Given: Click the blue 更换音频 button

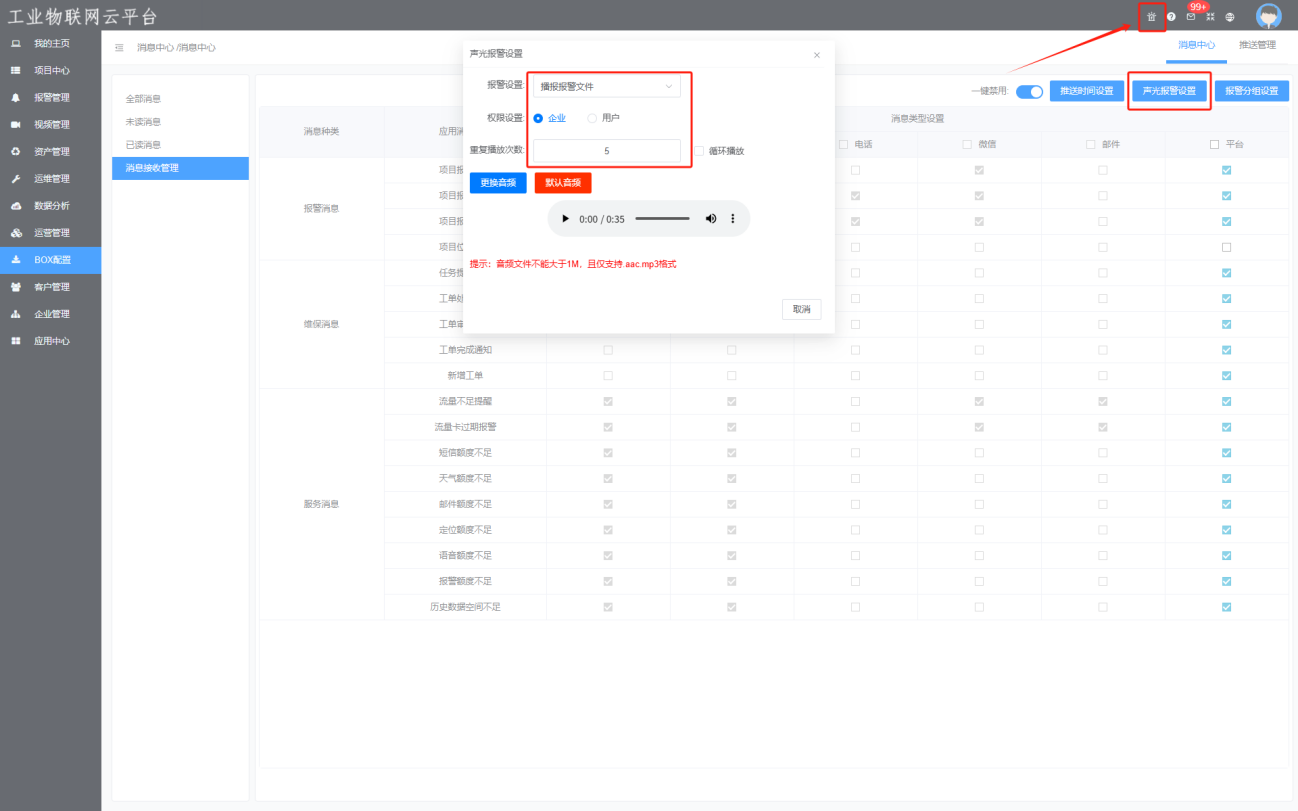Looking at the screenshot, I should [x=498, y=183].
